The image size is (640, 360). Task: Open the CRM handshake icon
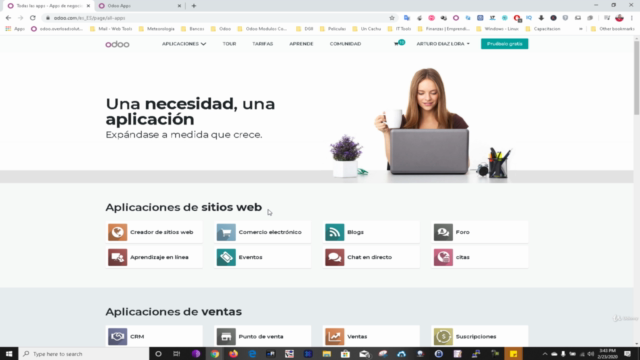tap(118, 336)
